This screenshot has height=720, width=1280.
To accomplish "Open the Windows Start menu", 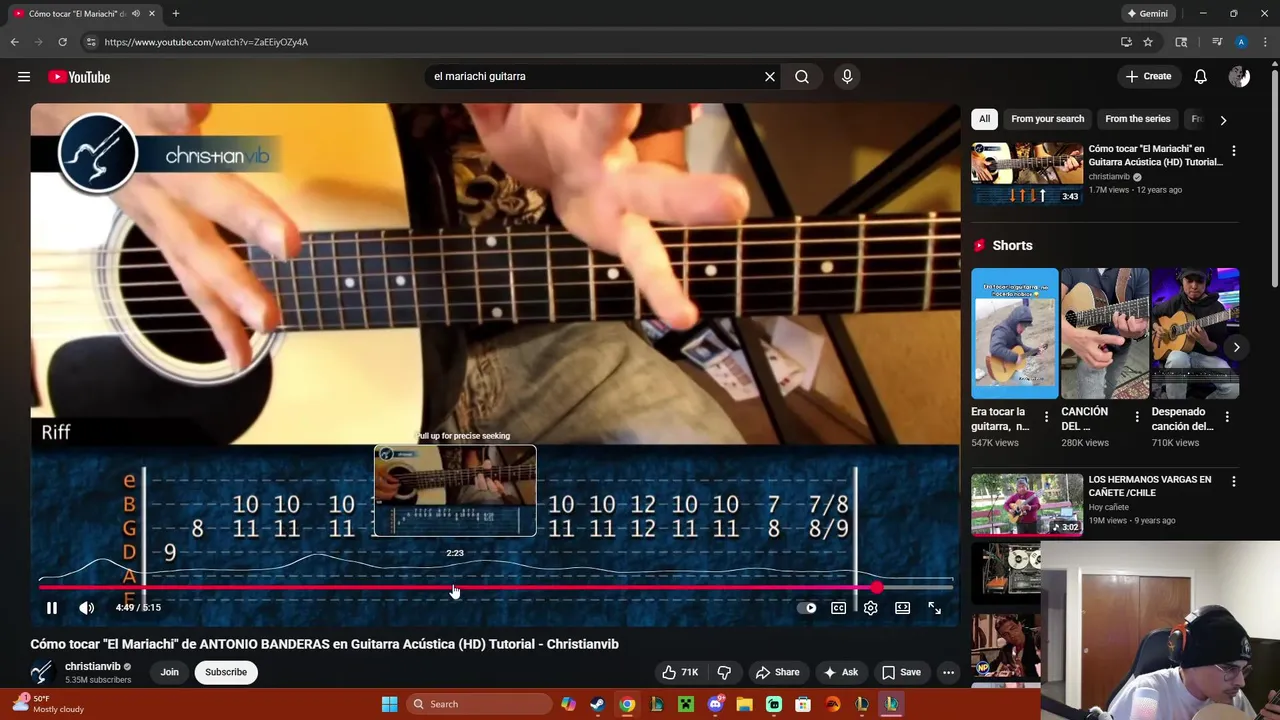I will pyautogui.click(x=389, y=704).
